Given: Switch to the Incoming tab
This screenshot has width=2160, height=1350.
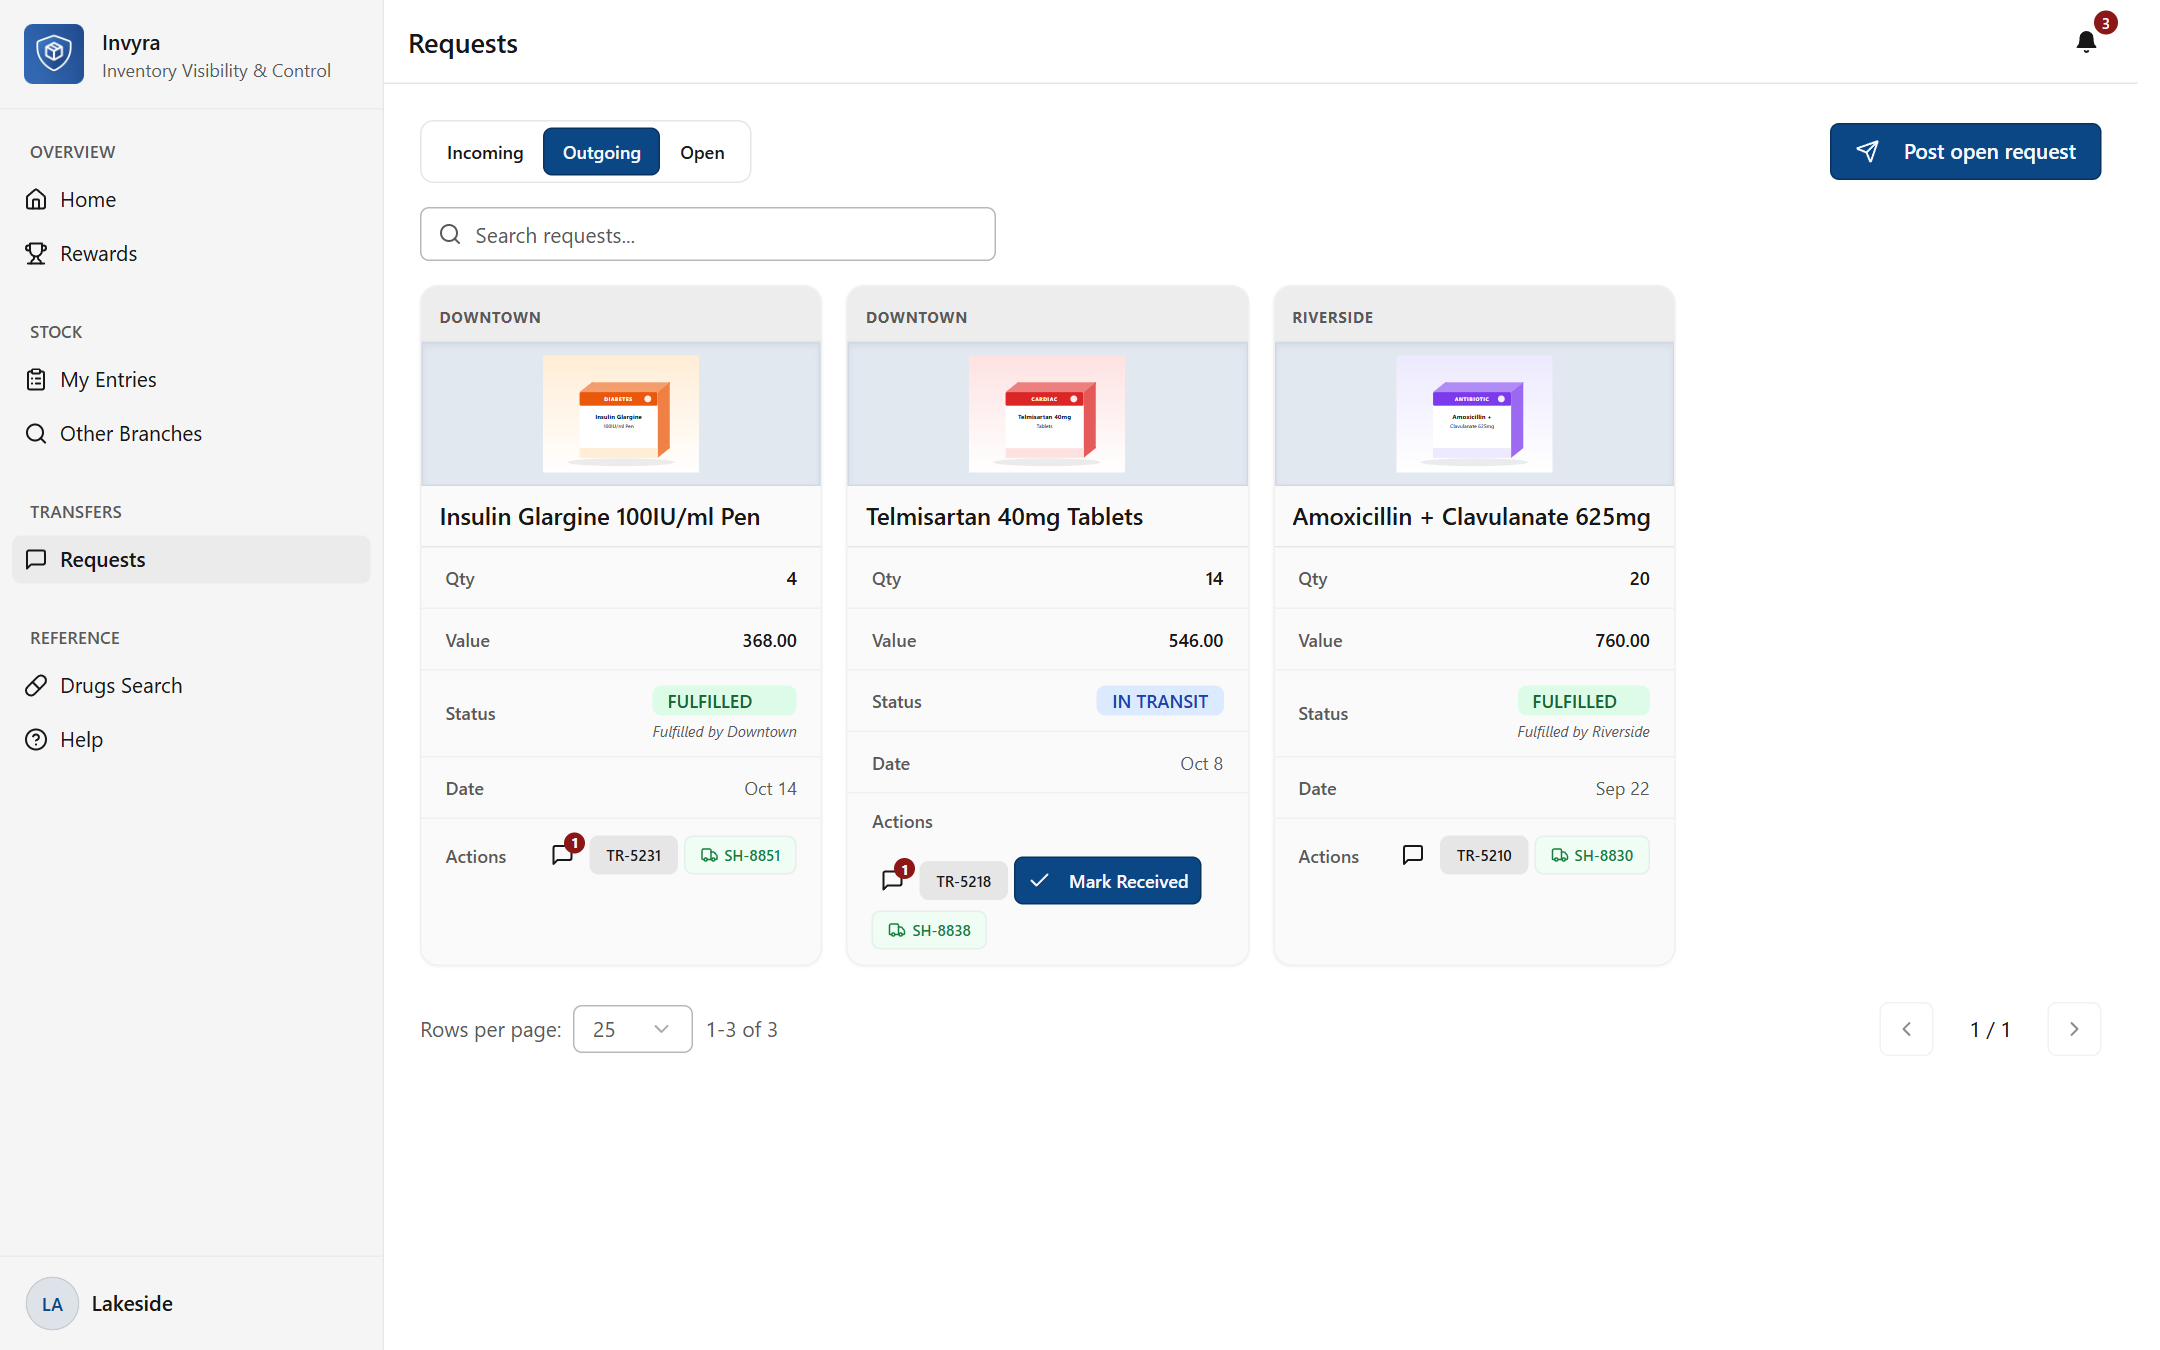Looking at the screenshot, I should [485, 152].
